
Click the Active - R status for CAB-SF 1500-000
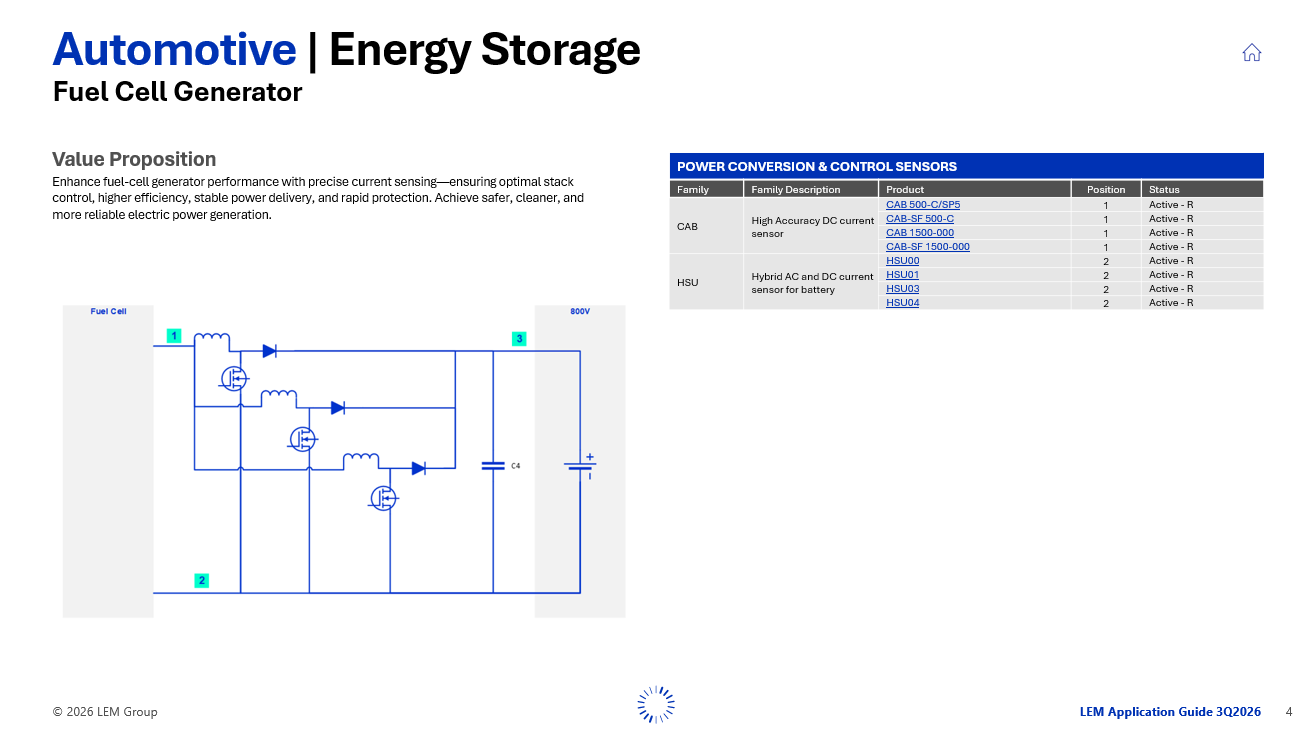click(1171, 247)
